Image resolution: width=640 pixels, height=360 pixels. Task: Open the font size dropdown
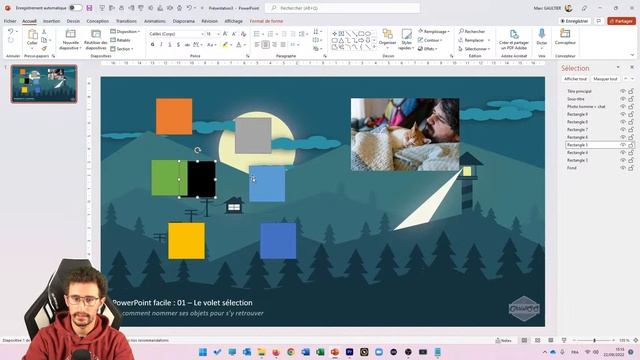[219, 34]
